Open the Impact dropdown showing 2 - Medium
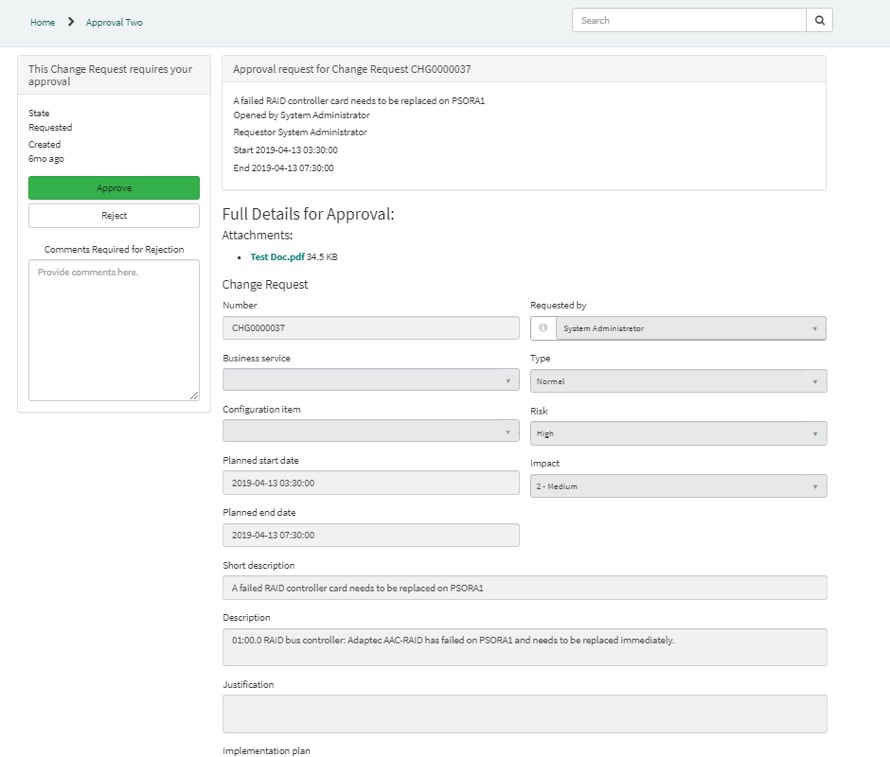This screenshot has height=757, width=890. point(678,486)
